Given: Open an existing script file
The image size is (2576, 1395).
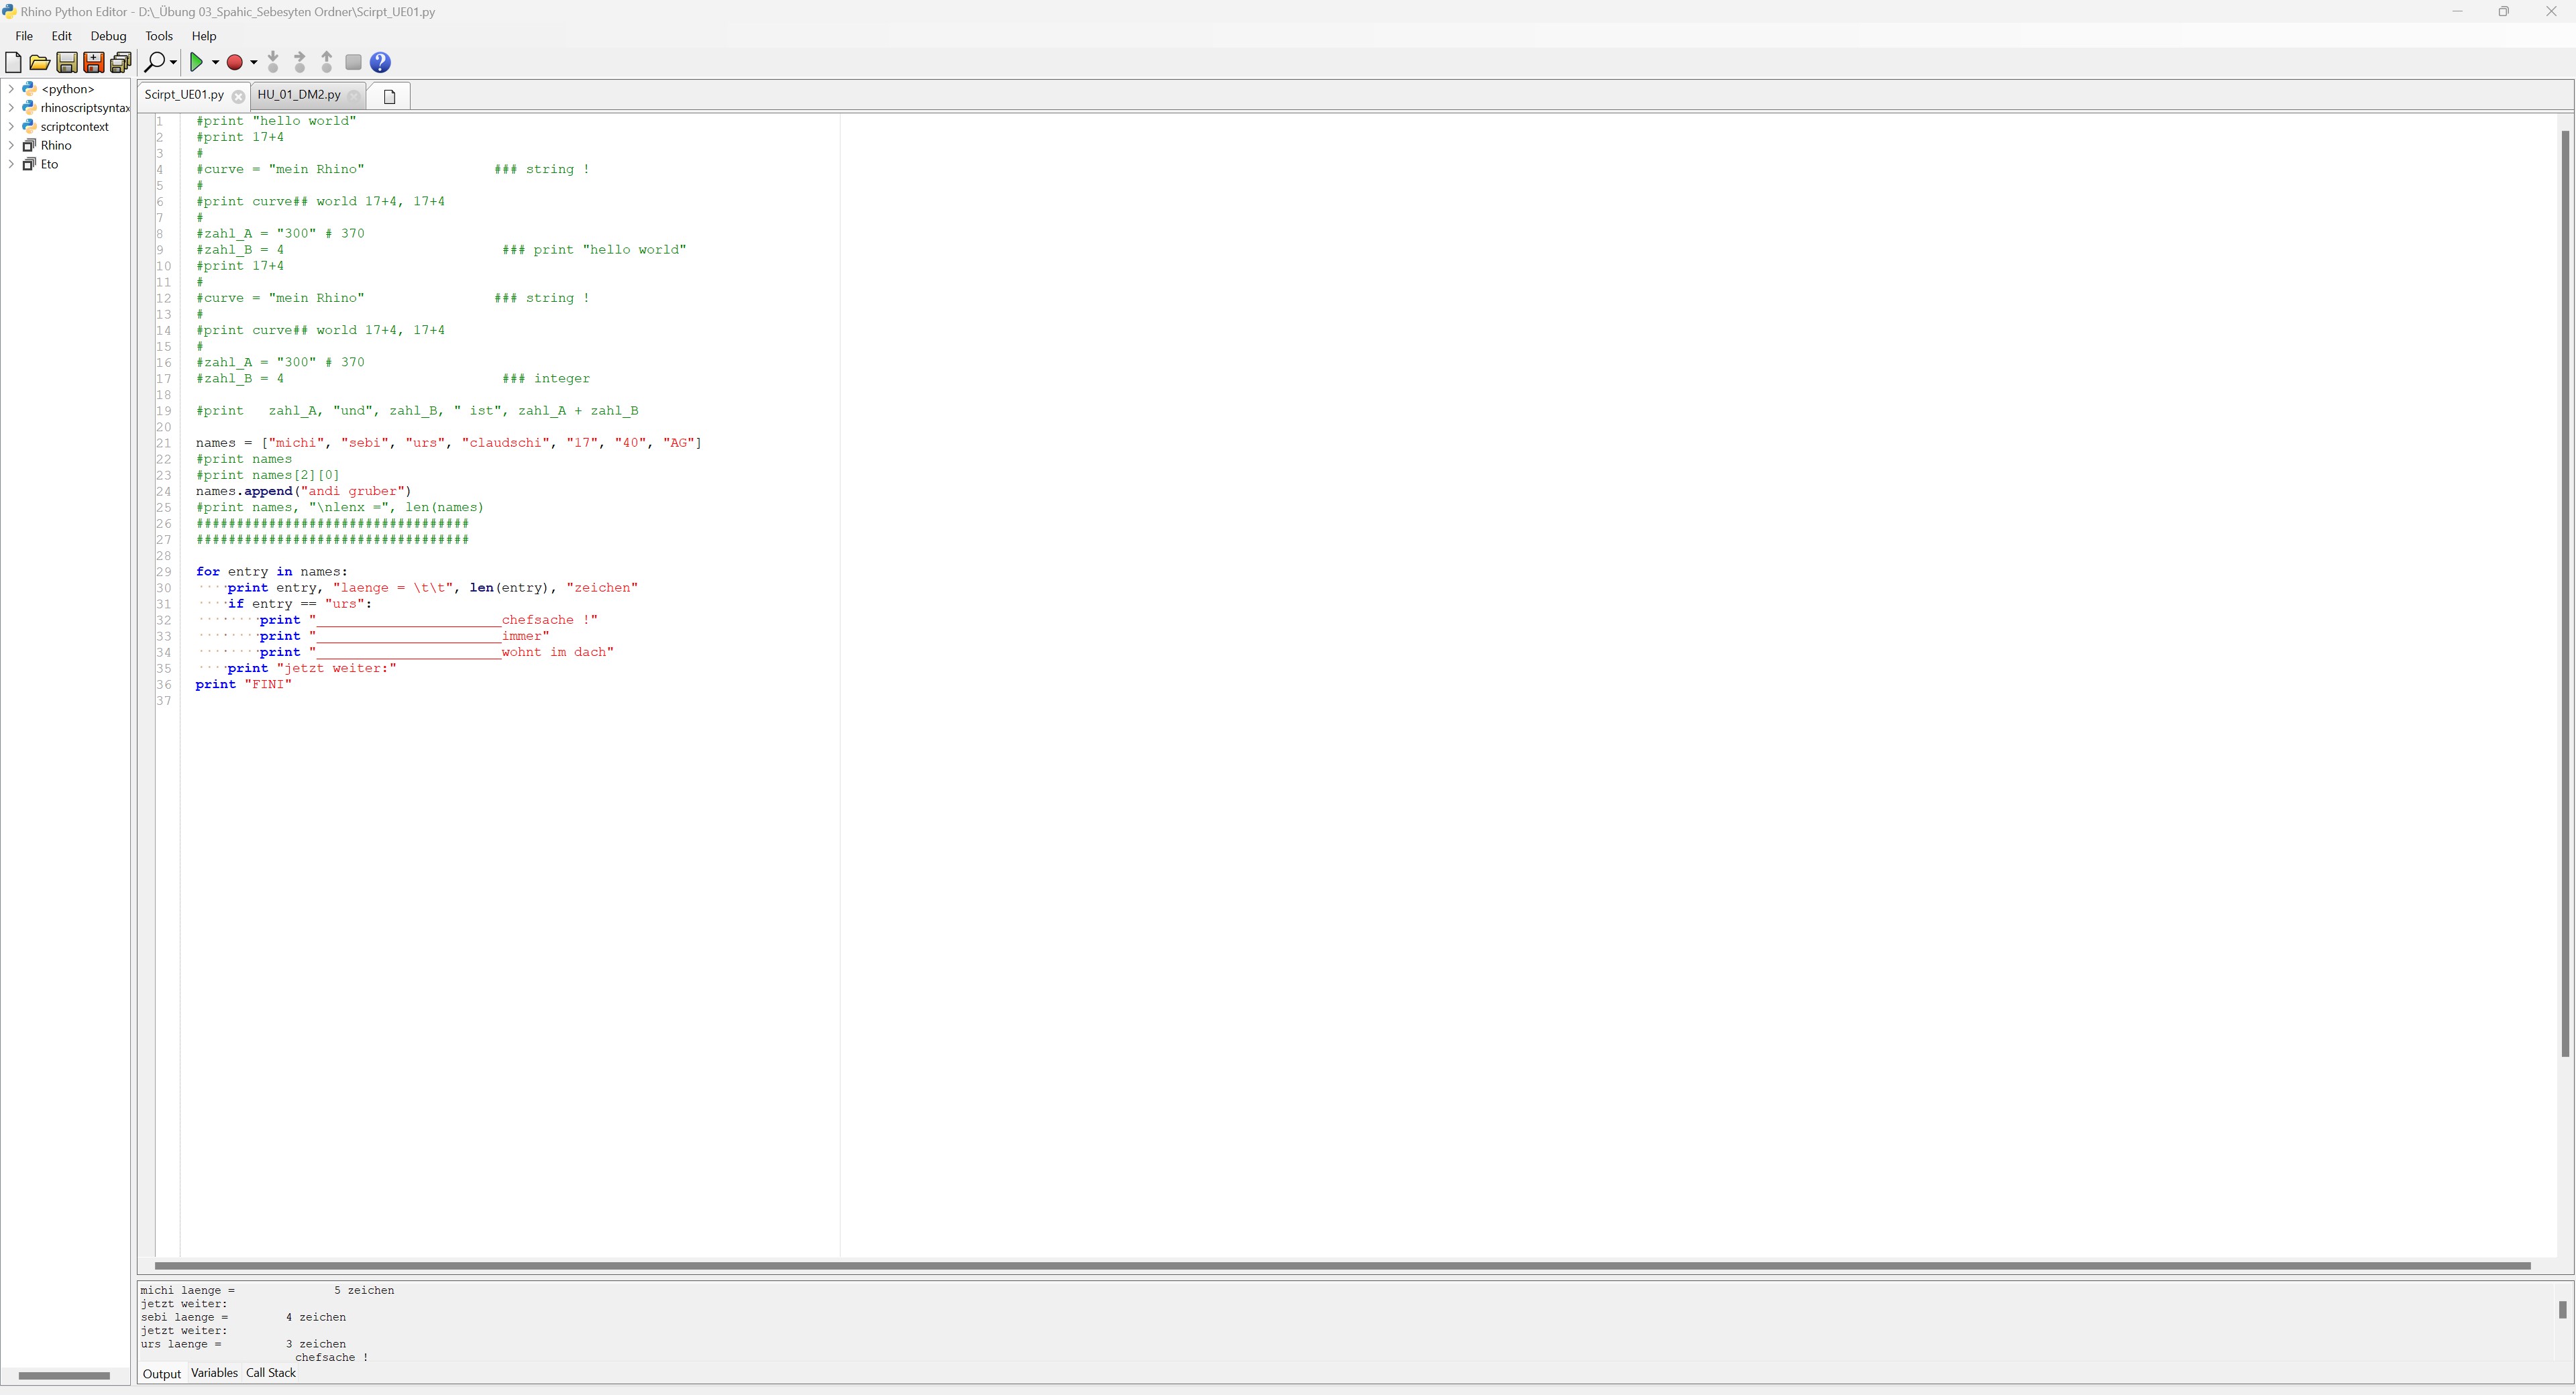Looking at the screenshot, I should click(40, 62).
